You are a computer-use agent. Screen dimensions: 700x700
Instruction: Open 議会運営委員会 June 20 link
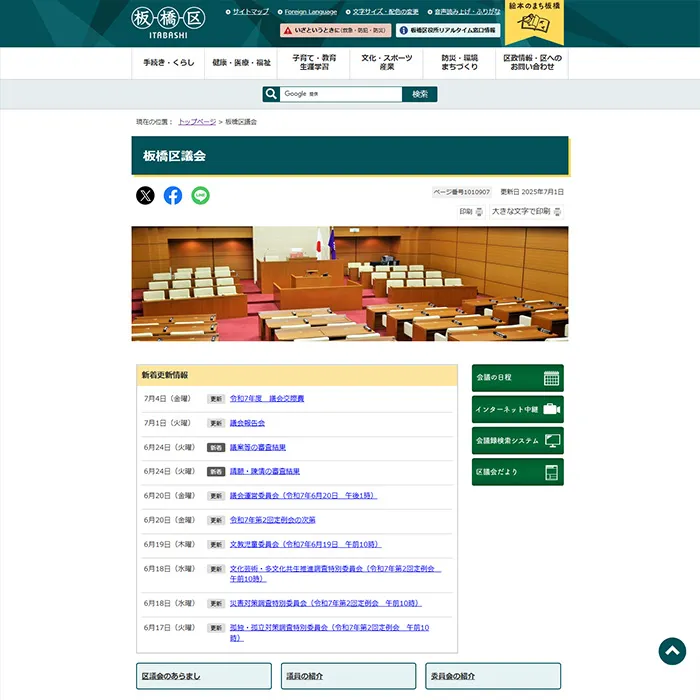304,496
